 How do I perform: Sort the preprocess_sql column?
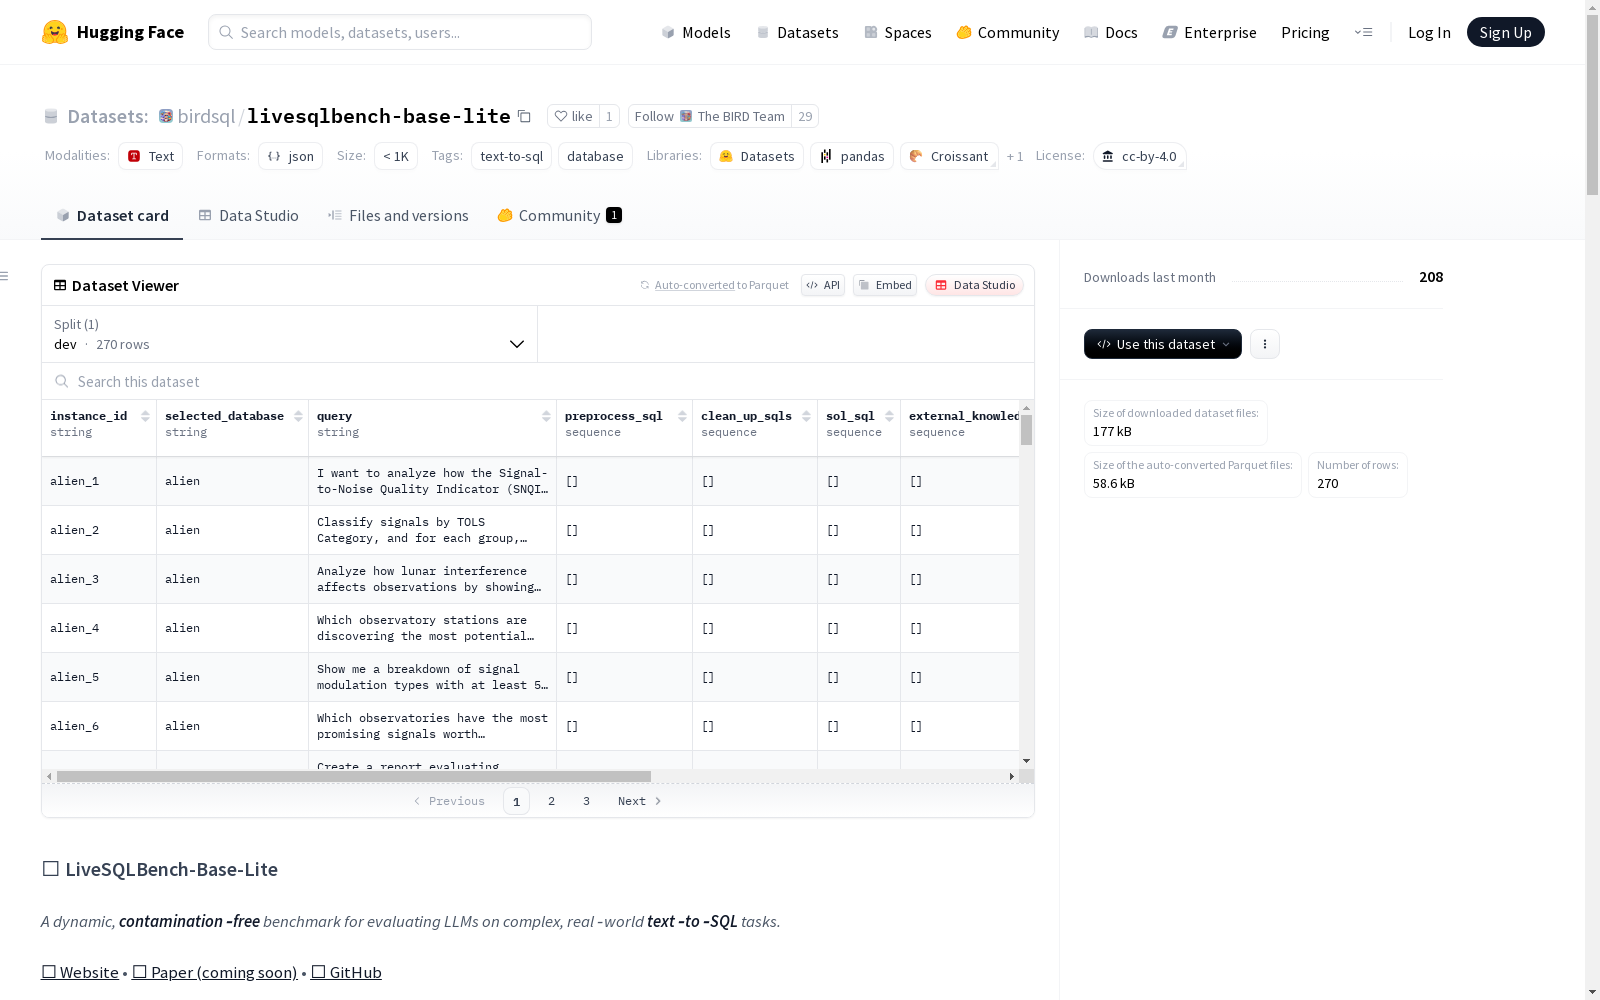682,416
